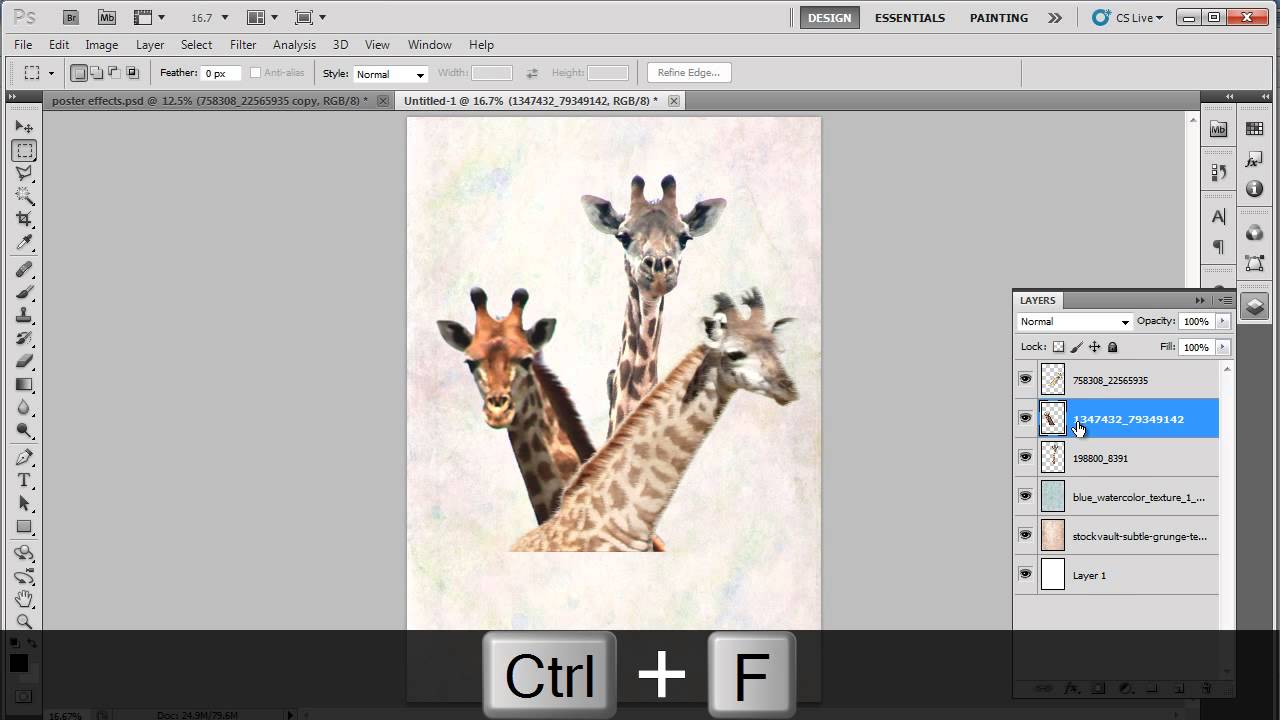Select the Eyedropper tool
Viewport: 1280px width, 720px height.
25,243
